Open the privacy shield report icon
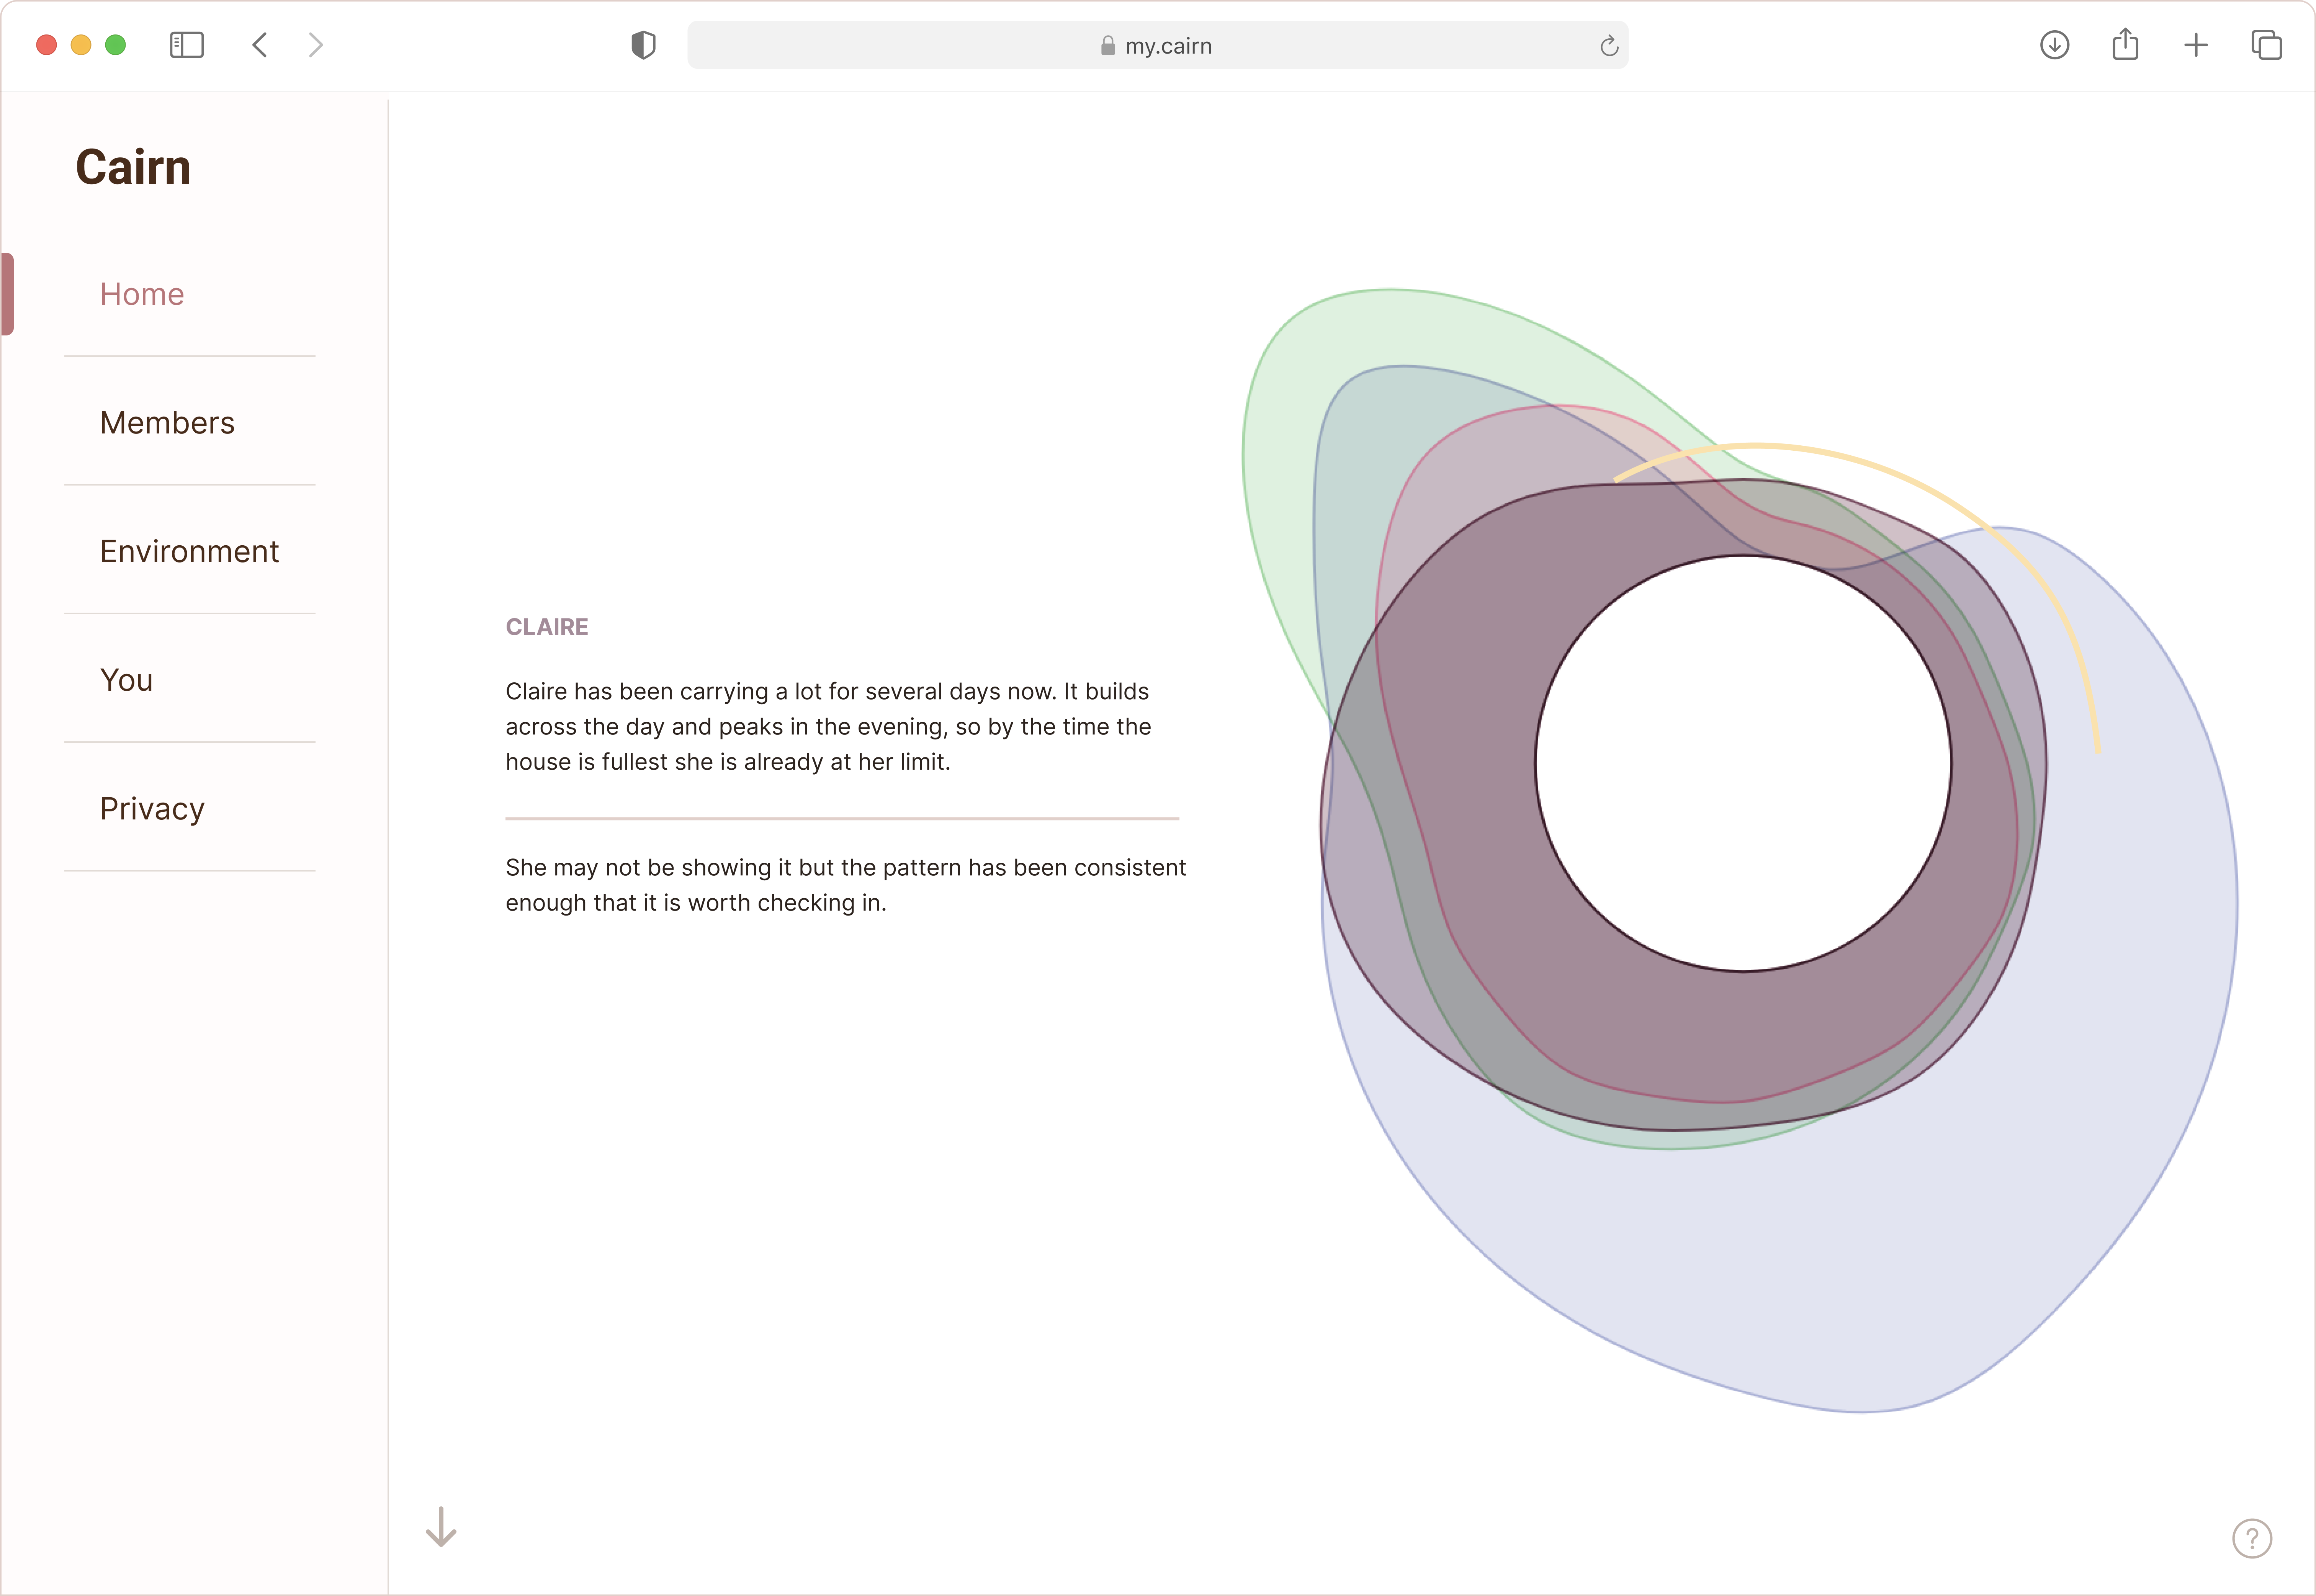 coord(643,45)
